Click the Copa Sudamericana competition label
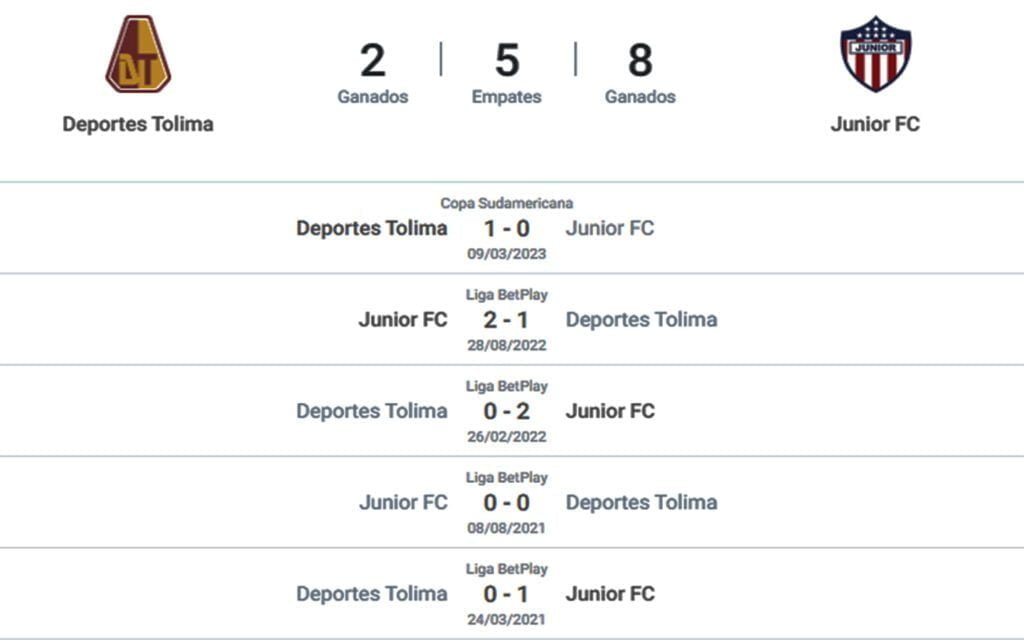Viewport: 1024px width, 640px height. tap(507, 203)
